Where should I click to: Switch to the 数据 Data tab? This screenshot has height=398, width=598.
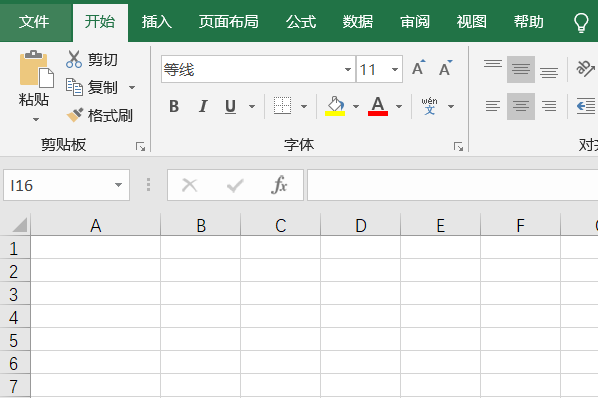coord(357,21)
